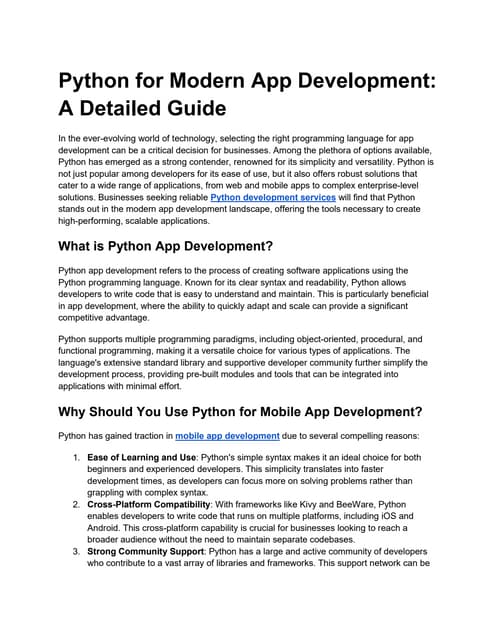Click the line starting 'In the ever-evolving world of technology'
Screen dimensions: 495x640
236,139
